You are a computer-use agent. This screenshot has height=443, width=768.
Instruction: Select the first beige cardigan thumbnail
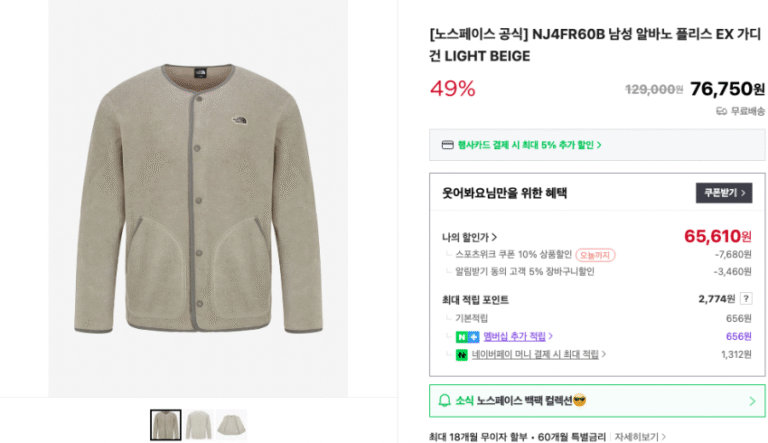166,425
